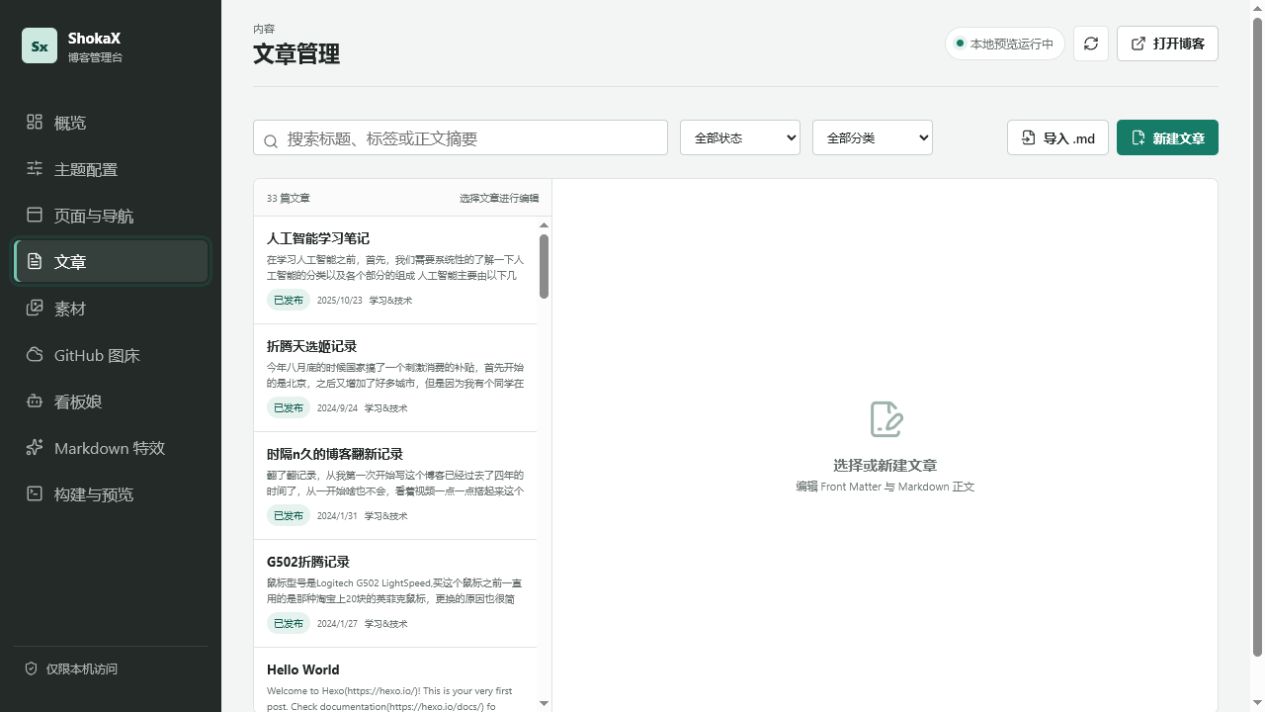Screen dimensions: 1265x712
Task: Open Markdown 特效 page
Action: pyautogui.click(x=111, y=448)
